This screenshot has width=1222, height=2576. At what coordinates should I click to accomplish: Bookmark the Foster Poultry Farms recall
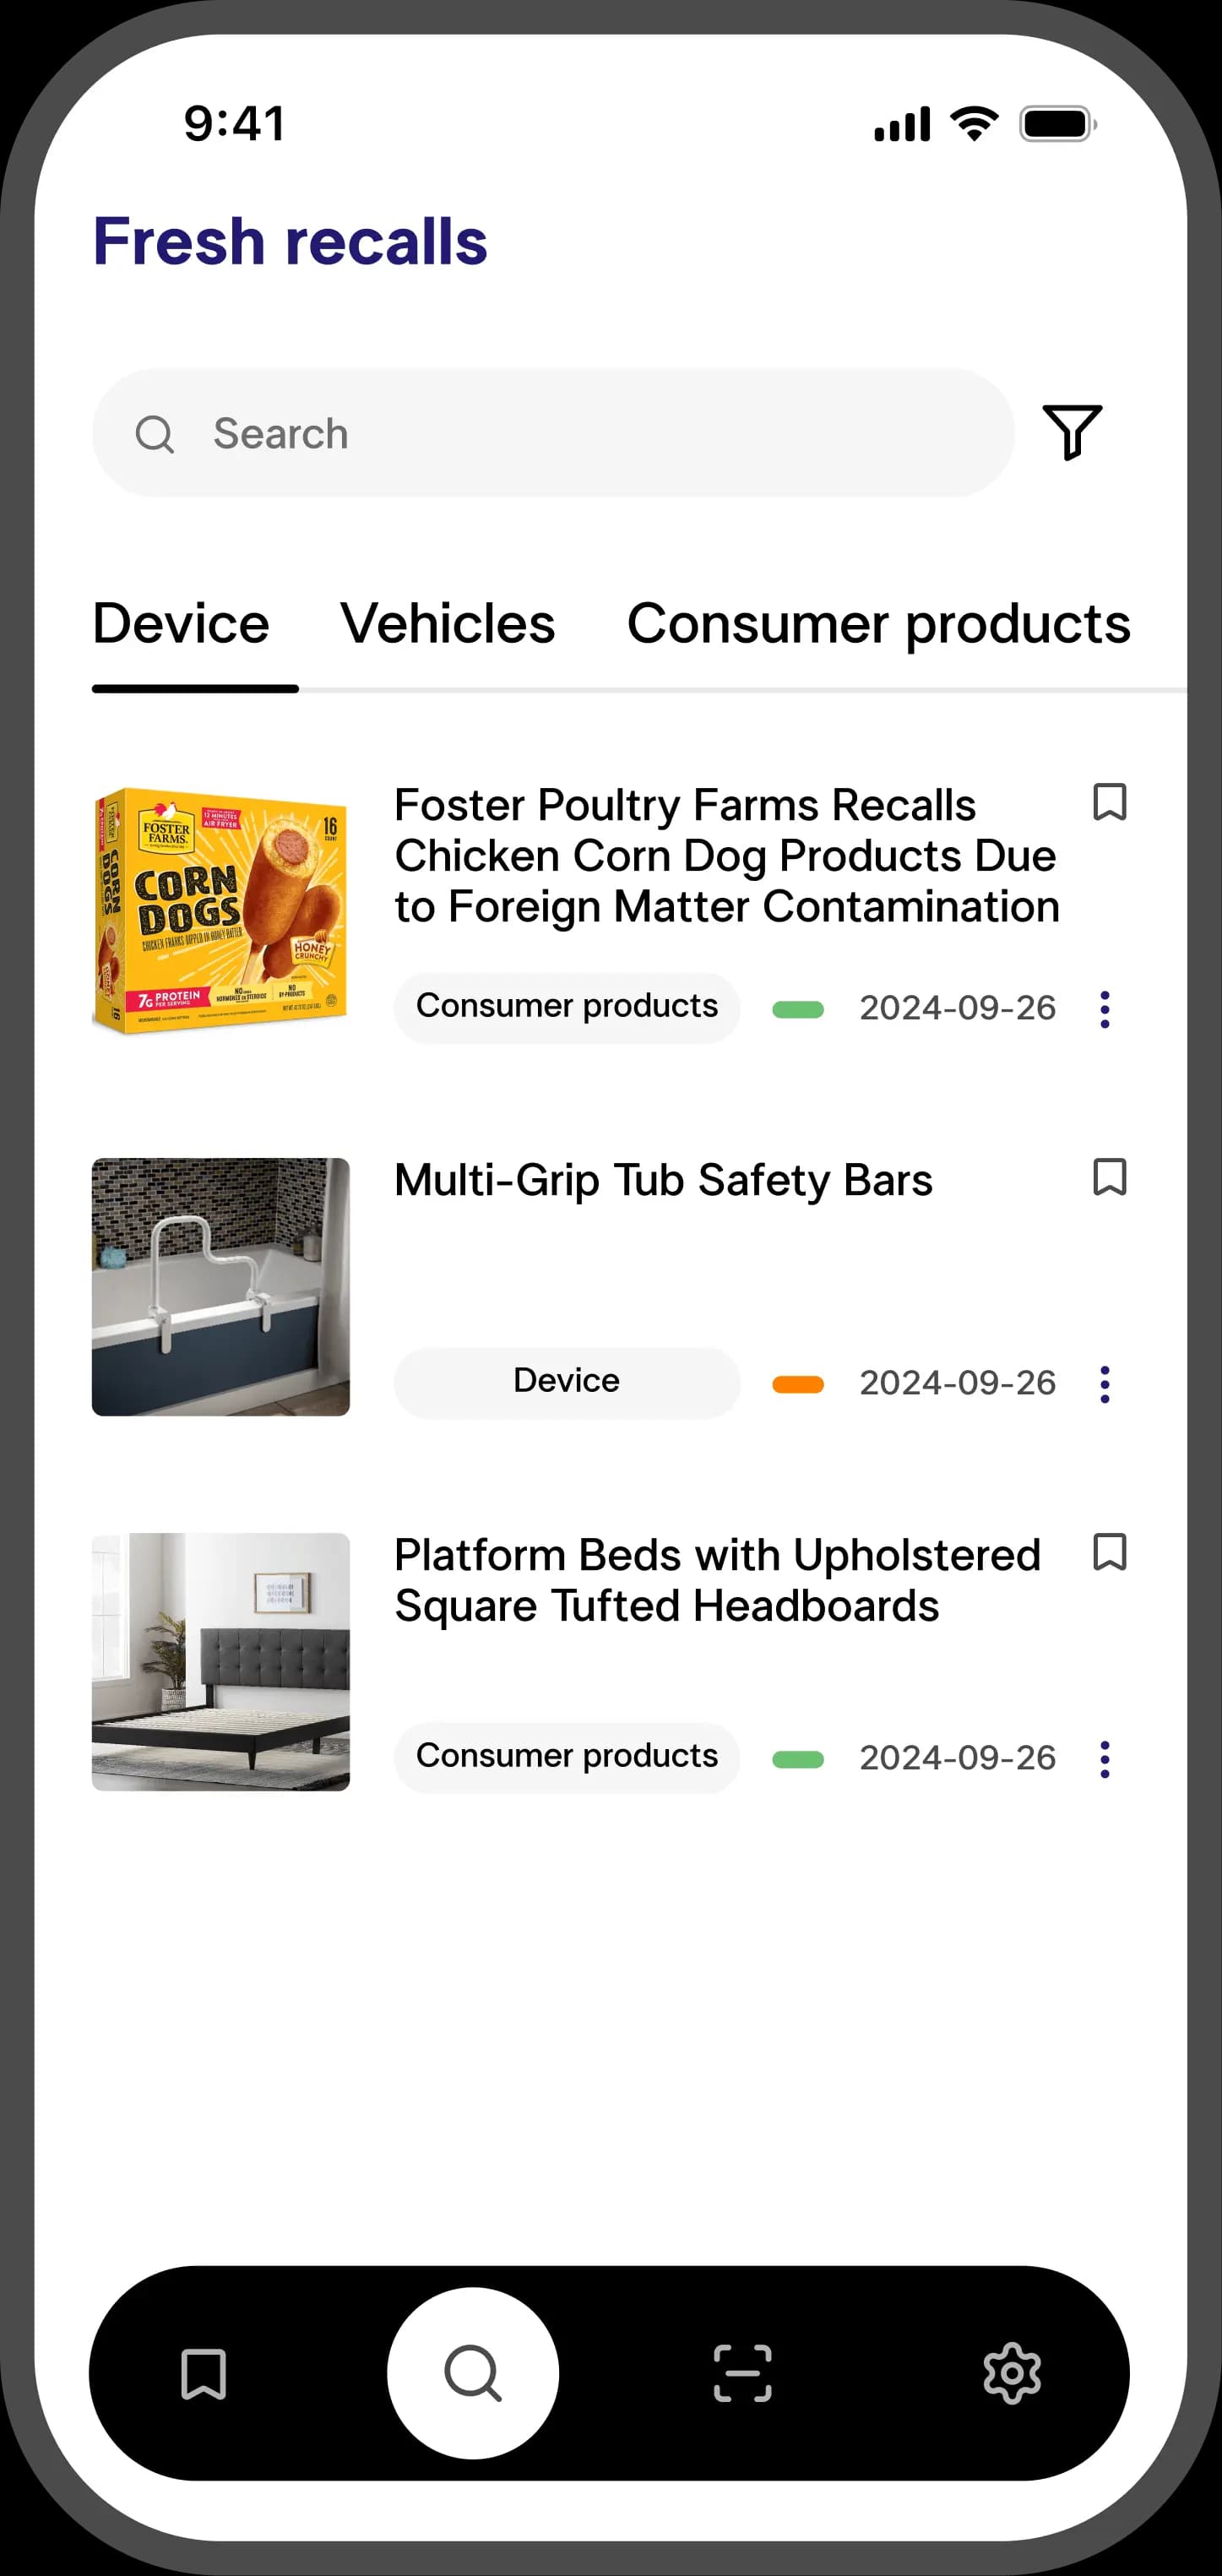pos(1109,802)
